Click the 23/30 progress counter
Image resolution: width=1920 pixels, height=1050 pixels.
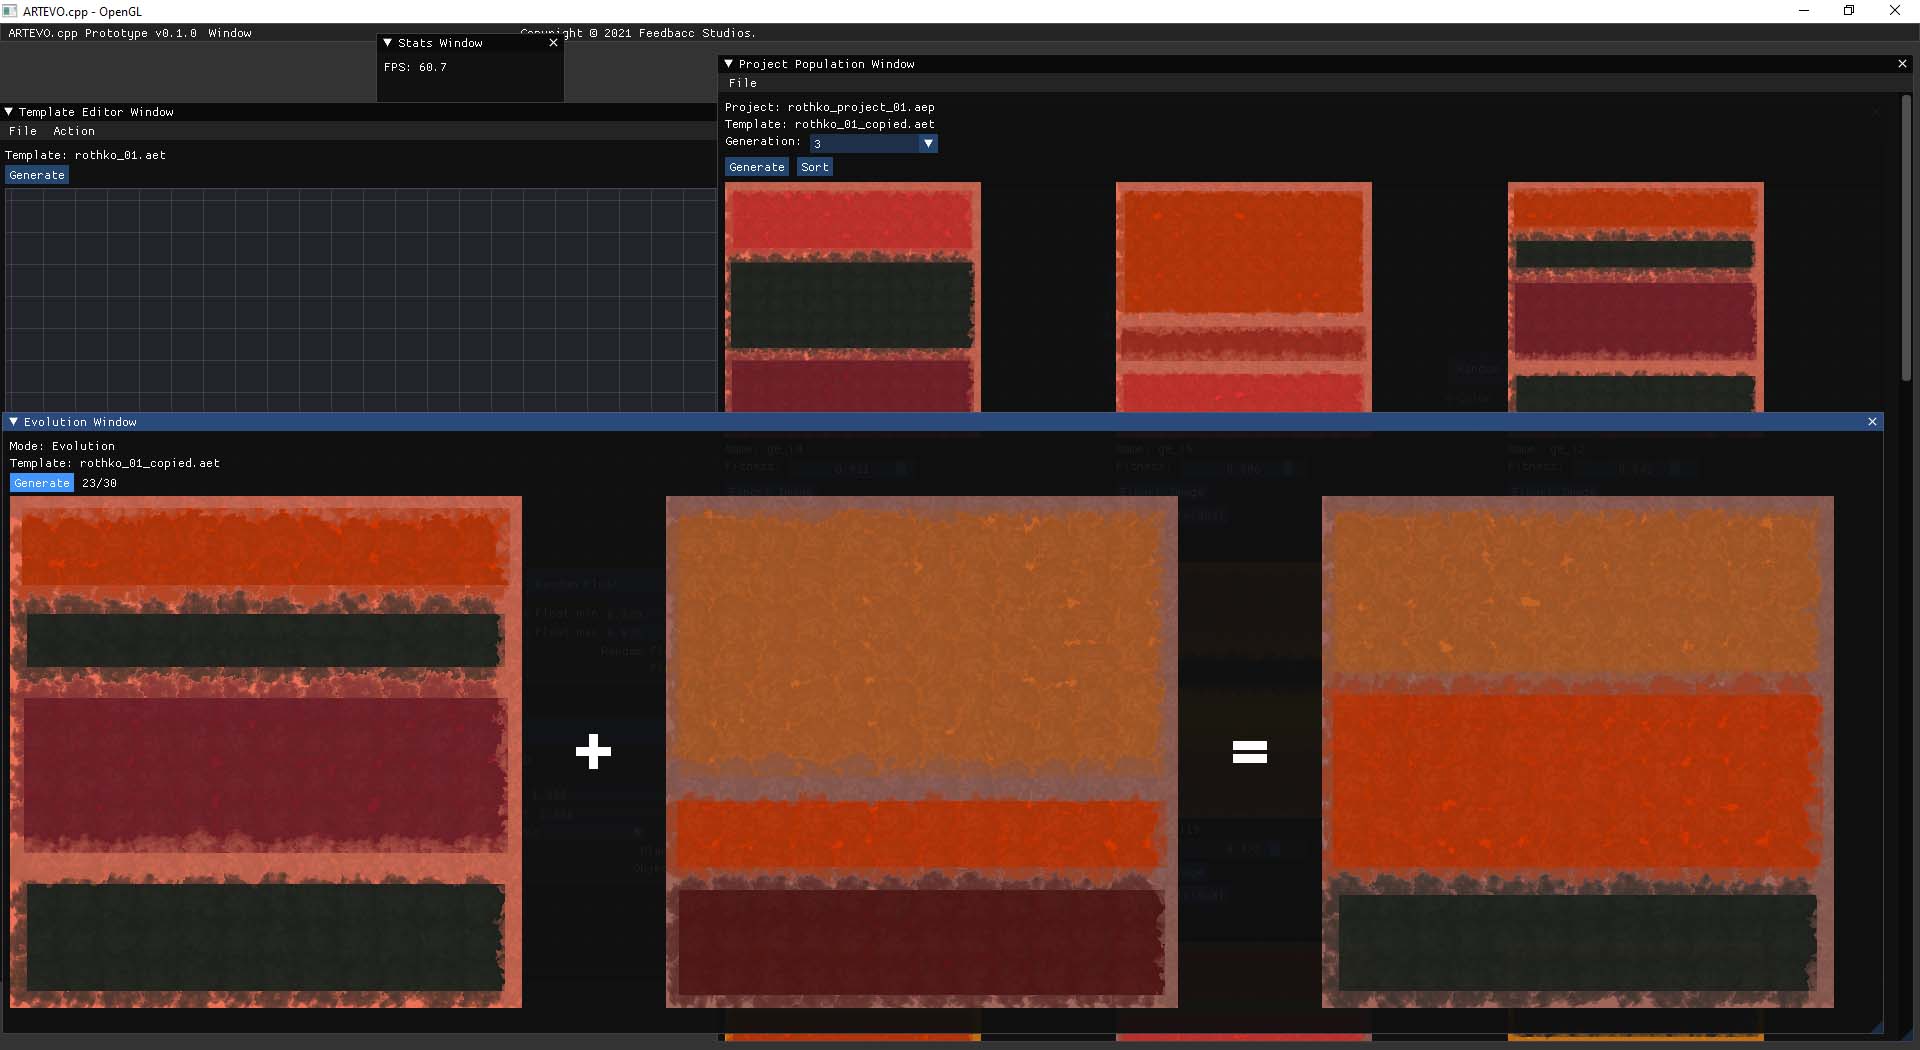[99, 483]
